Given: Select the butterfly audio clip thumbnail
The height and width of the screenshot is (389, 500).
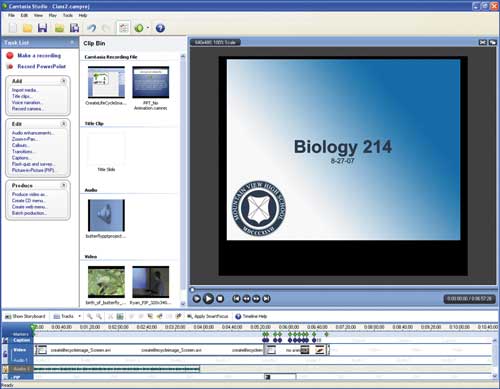Looking at the screenshot, I should [x=106, y=215].
